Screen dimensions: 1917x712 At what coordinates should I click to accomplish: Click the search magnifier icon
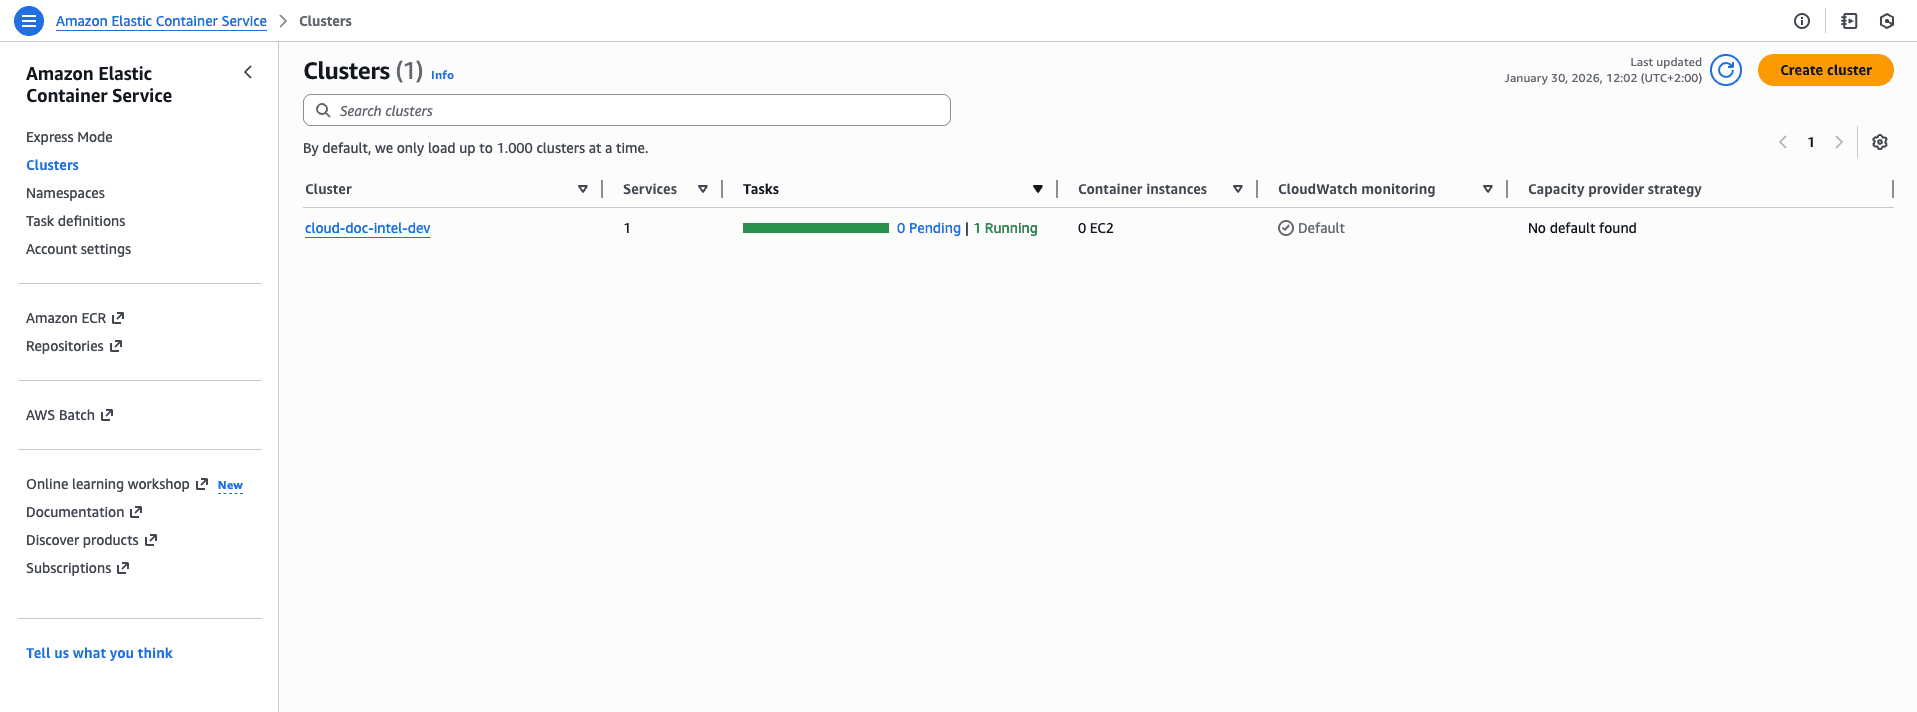pos(323,110)
